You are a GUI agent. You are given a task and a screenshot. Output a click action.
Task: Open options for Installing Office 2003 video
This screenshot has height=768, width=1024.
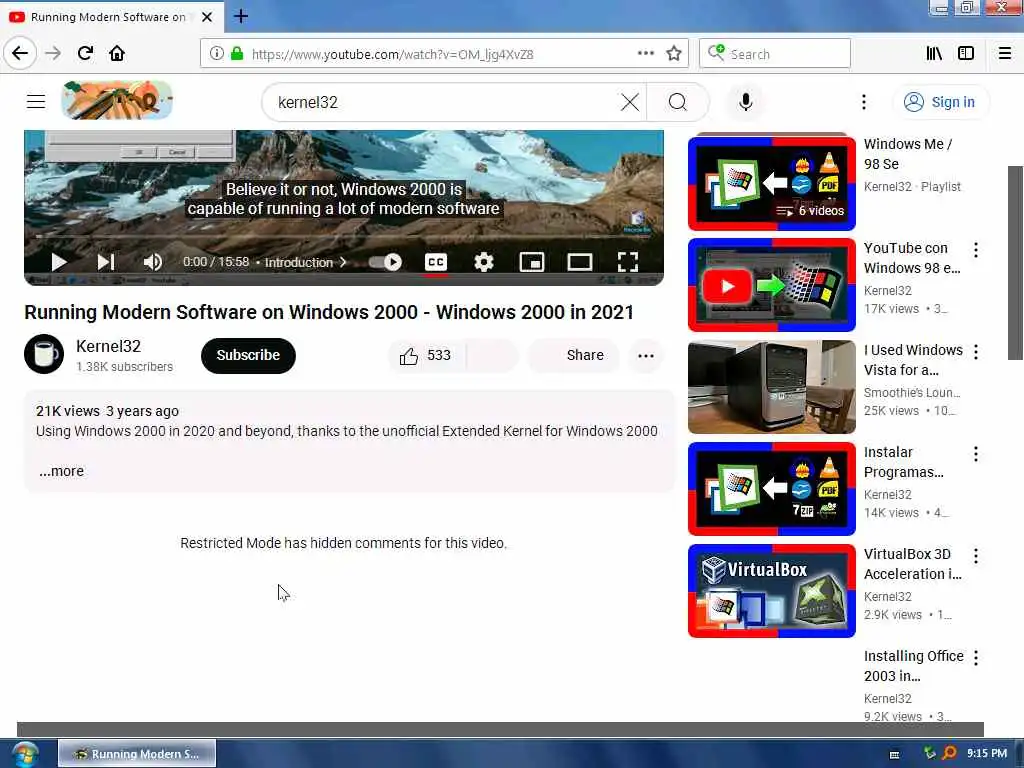[976, 657]
